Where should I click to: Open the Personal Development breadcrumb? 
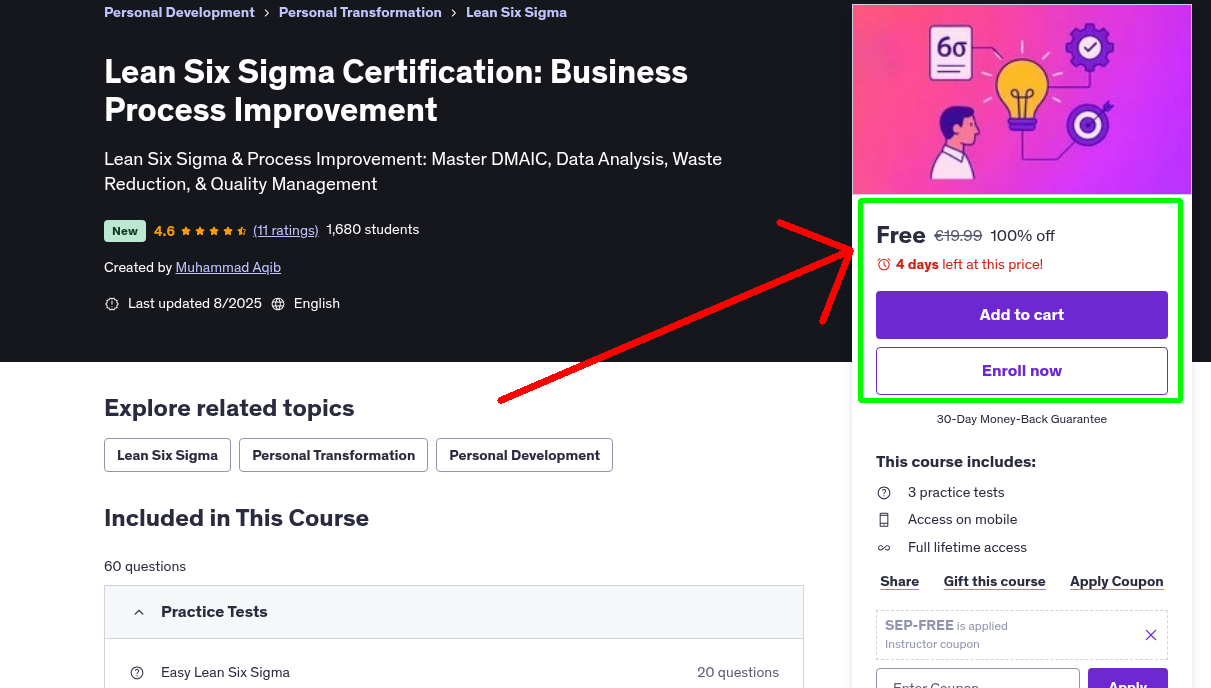pyautogui.click(x=179, y=12)
